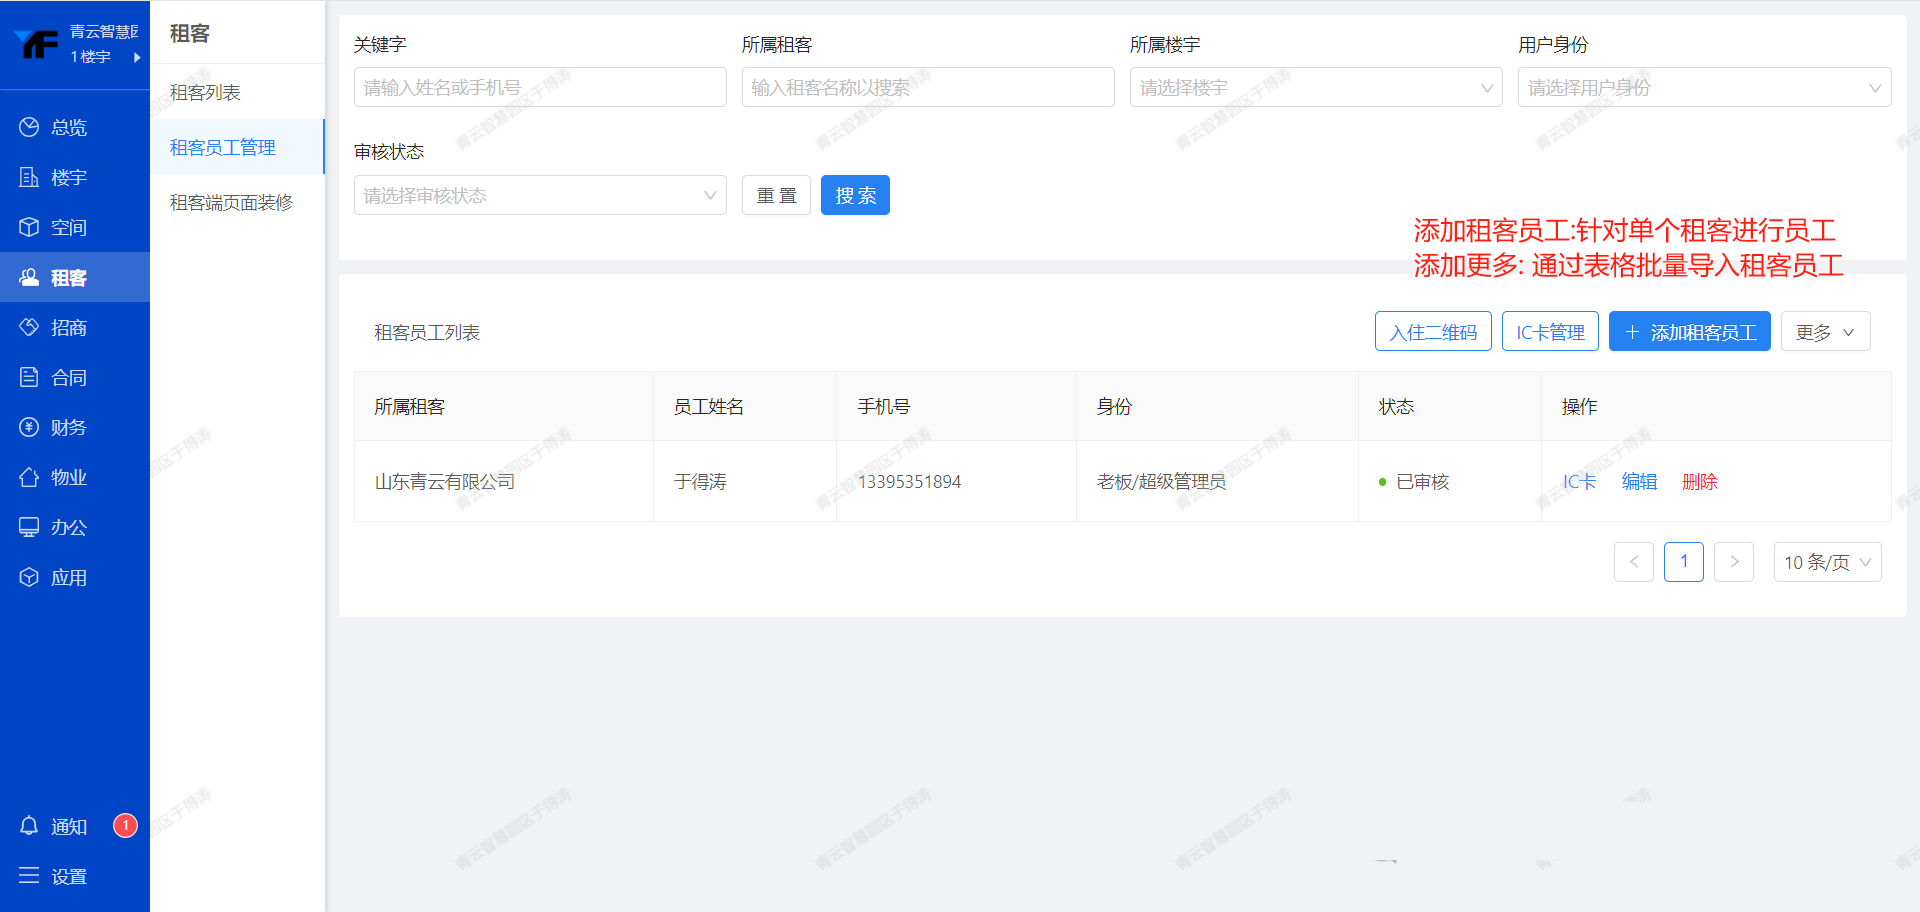Click the 招商 tag icon in sidebar
Screen dimensions: 1920x912
29,327
